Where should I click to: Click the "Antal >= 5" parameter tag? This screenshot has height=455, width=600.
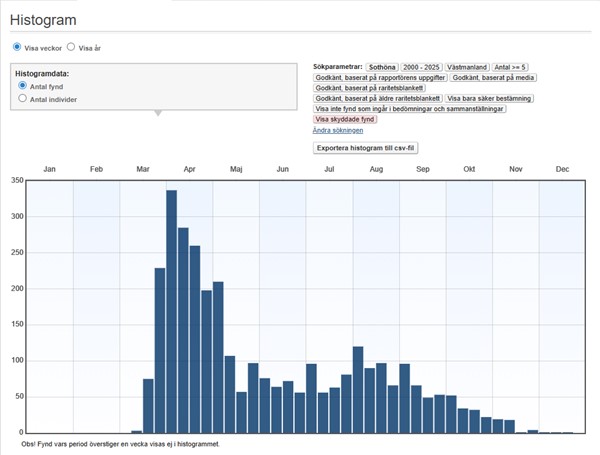pos(511,66)
